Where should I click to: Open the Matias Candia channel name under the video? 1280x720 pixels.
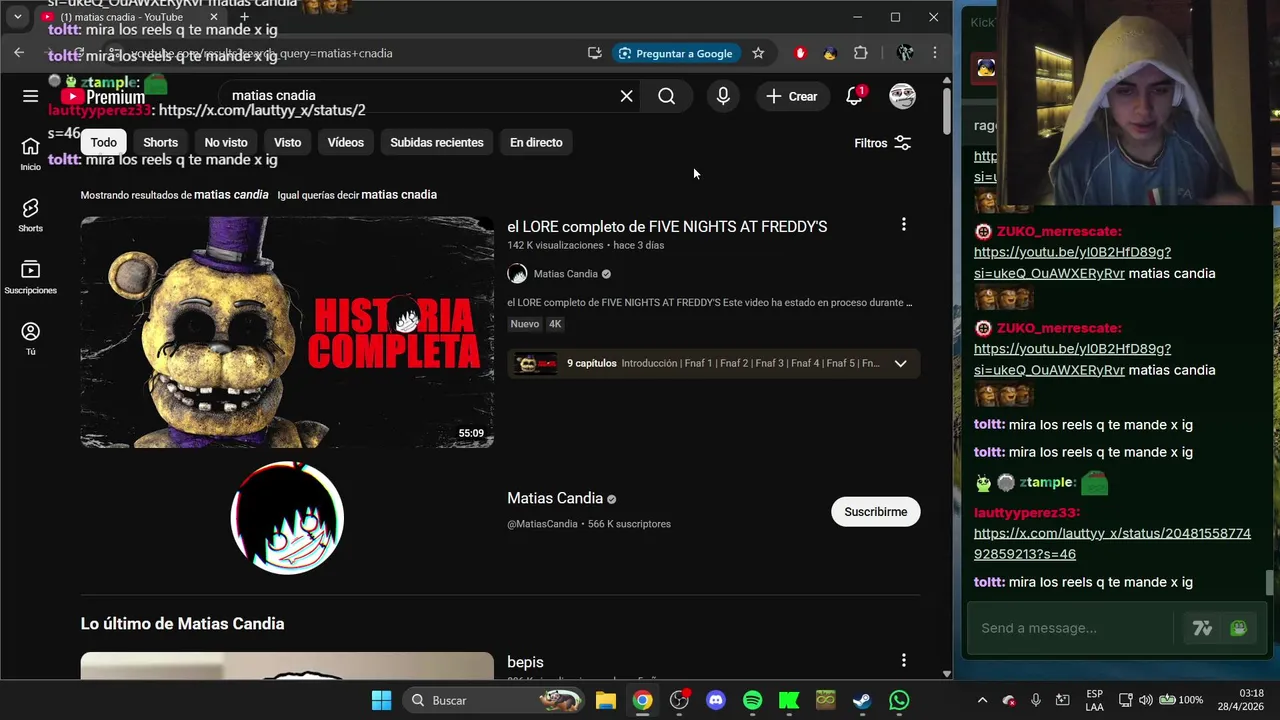point(565,274)
